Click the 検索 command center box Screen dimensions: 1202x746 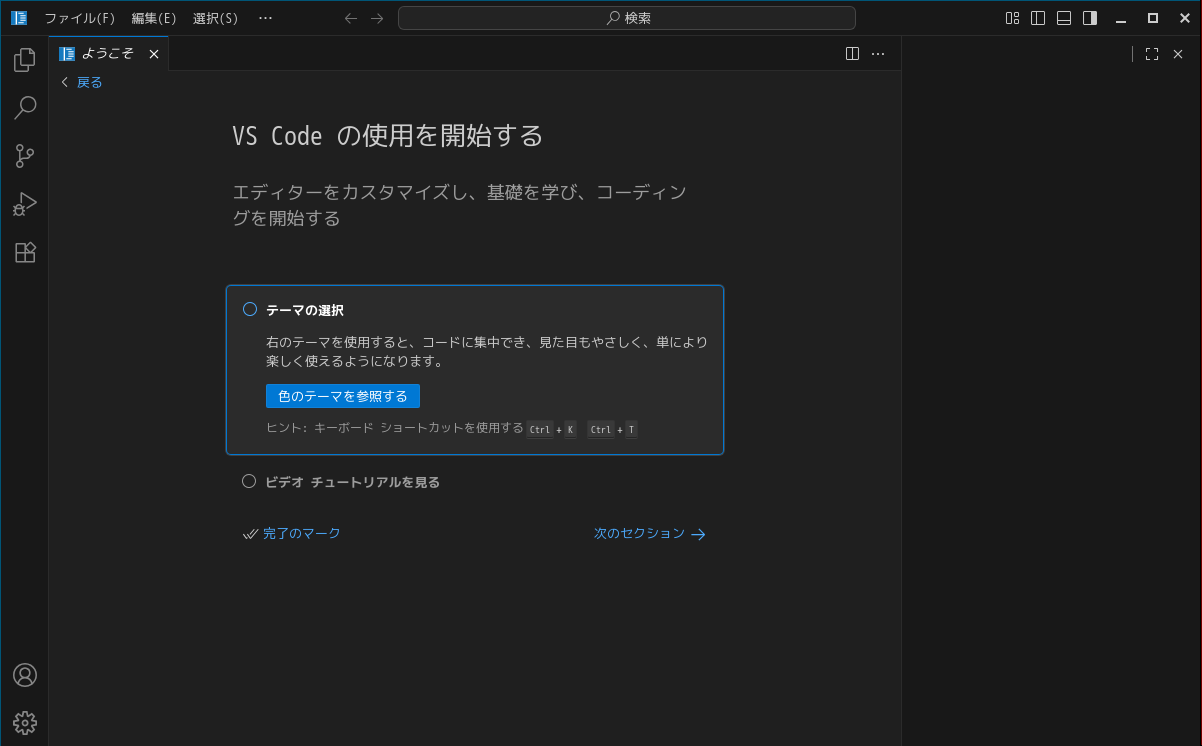(627, 18)
